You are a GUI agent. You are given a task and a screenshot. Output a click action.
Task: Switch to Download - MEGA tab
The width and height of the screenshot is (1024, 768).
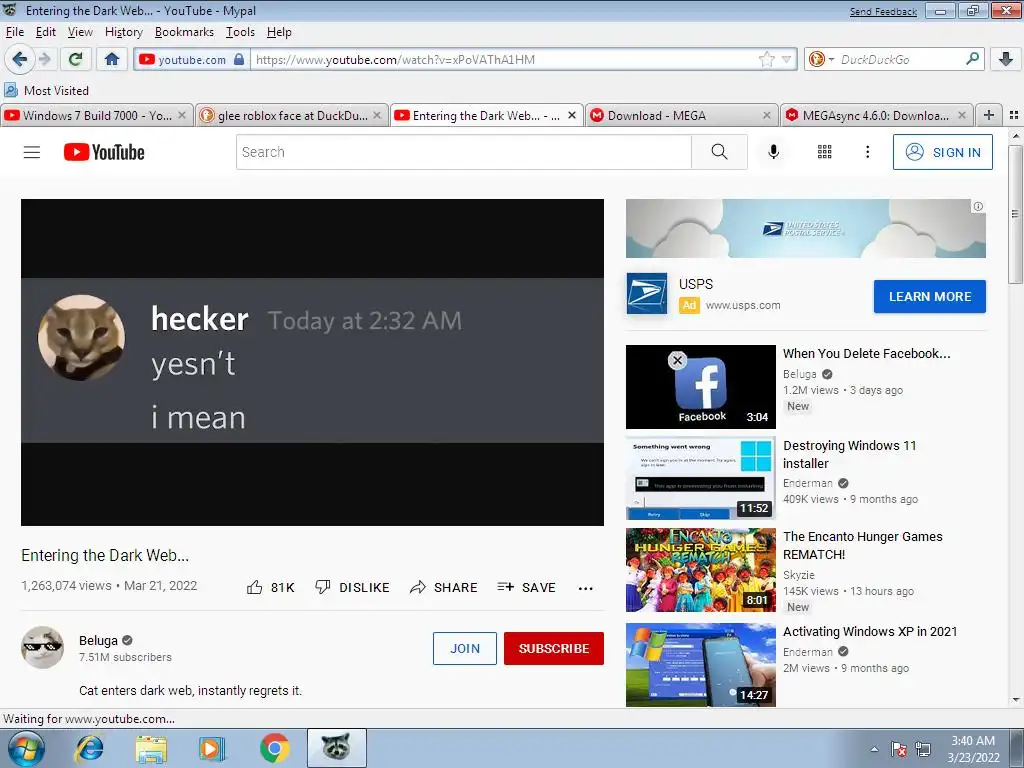click(x=681, y=116)
